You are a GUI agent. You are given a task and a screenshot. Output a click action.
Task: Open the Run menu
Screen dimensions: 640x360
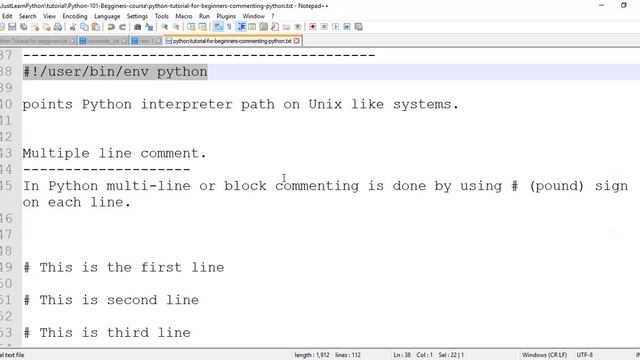point(204,16)
